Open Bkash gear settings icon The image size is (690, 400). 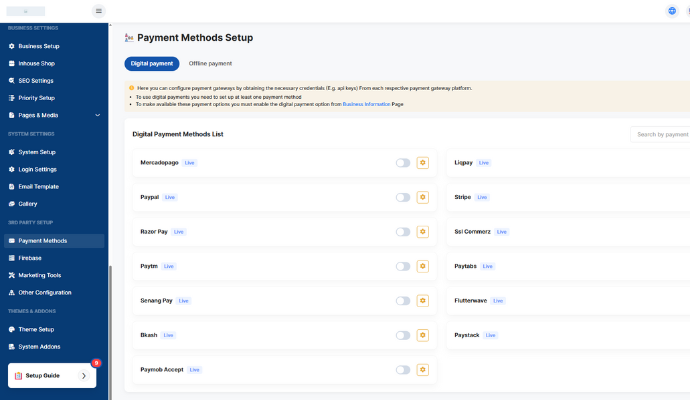pyautogui.click(x=422, y=335)
